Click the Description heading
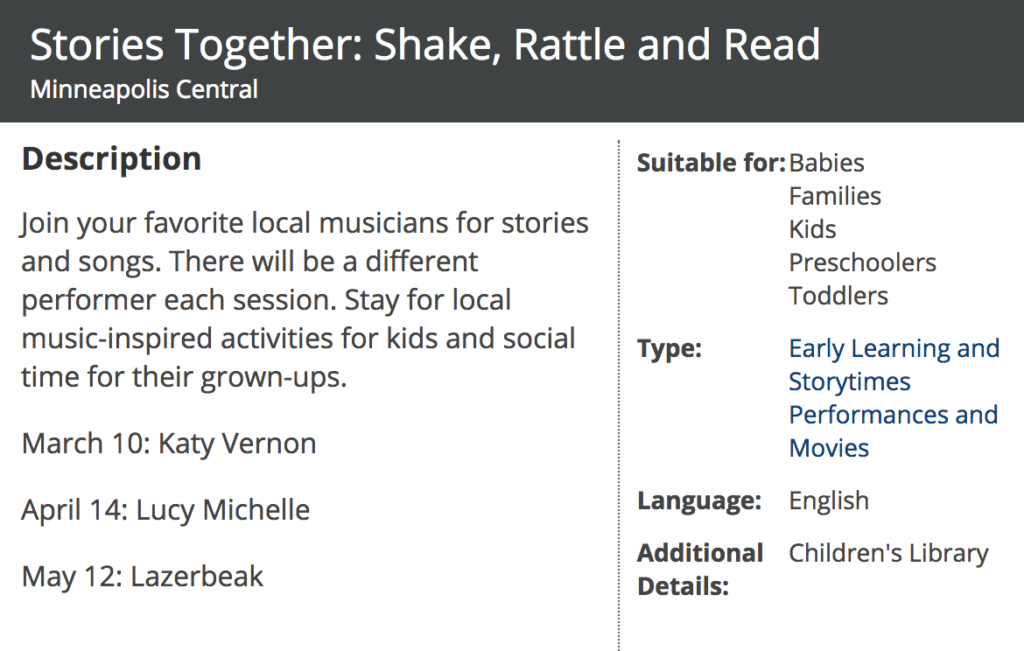The image size is (1024, 651). [112, 159]
